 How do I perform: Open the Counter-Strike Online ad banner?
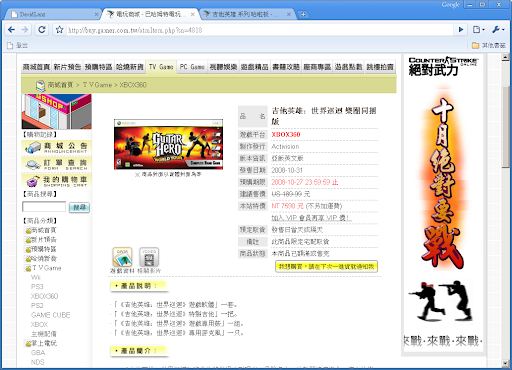(x=442, y=203)
